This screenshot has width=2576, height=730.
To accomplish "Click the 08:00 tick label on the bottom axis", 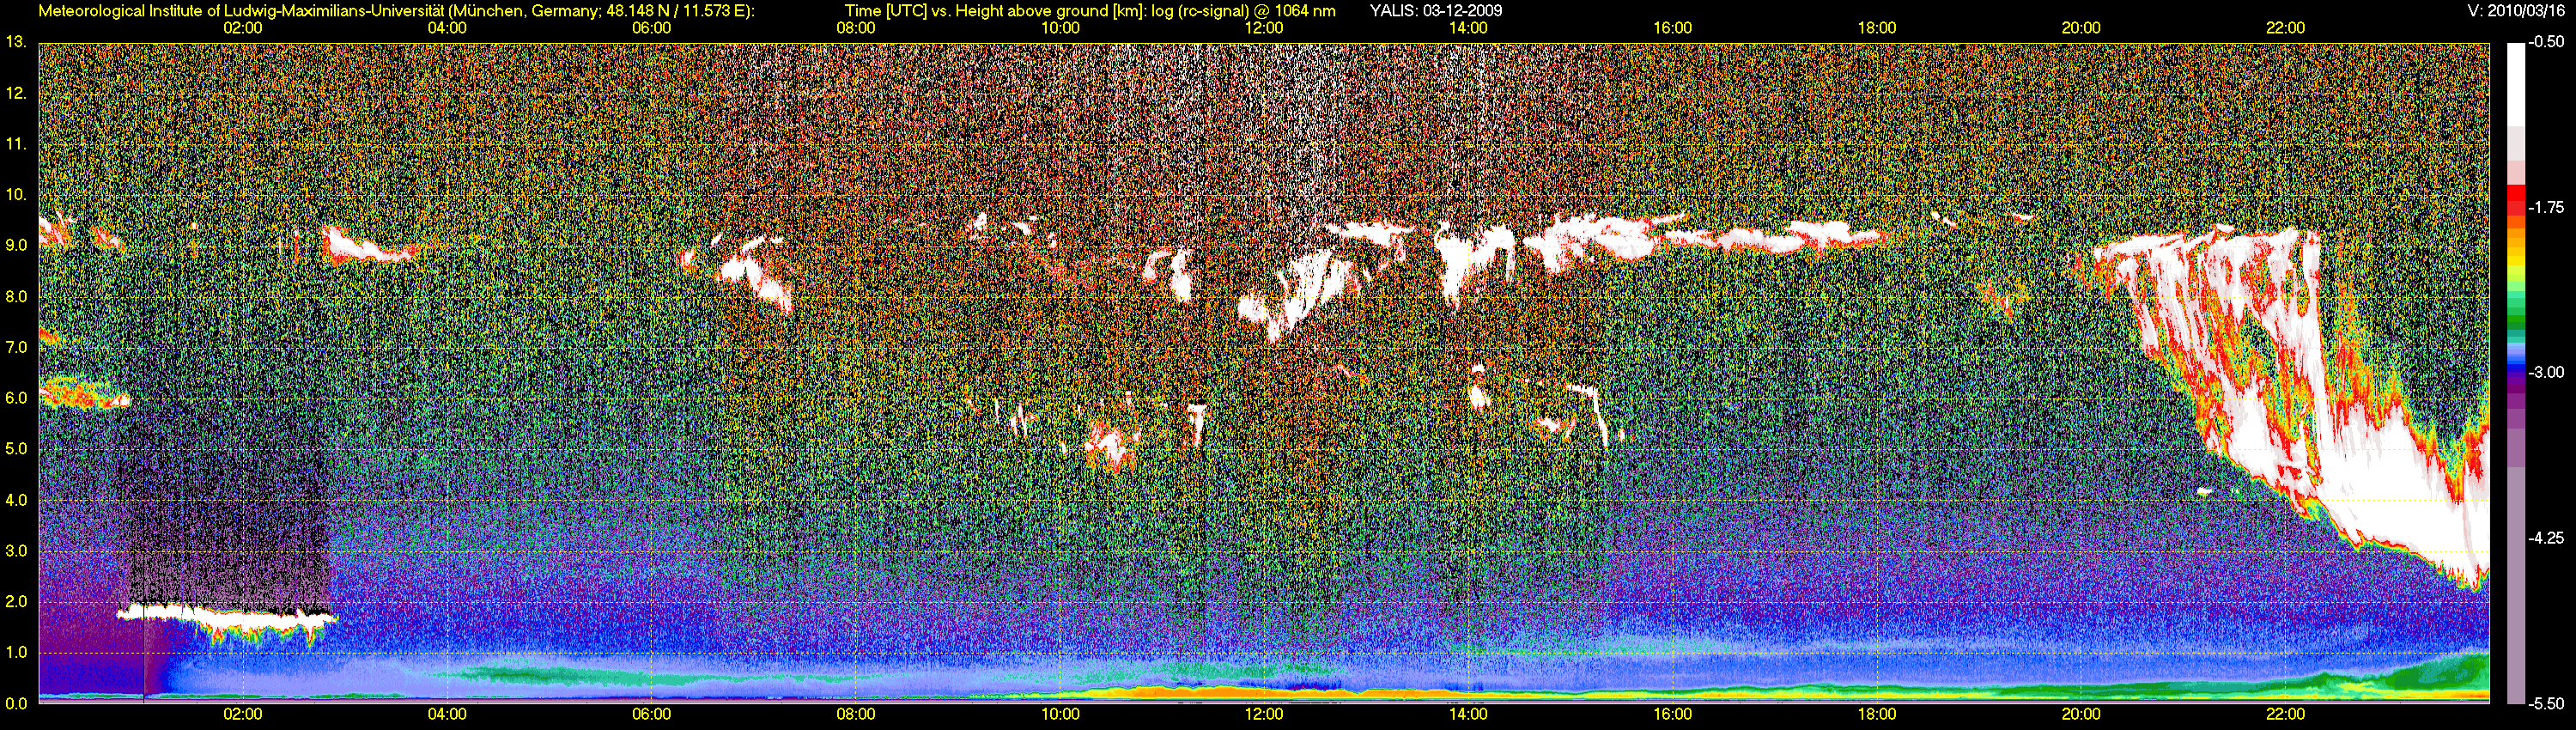I will [856, 715].
